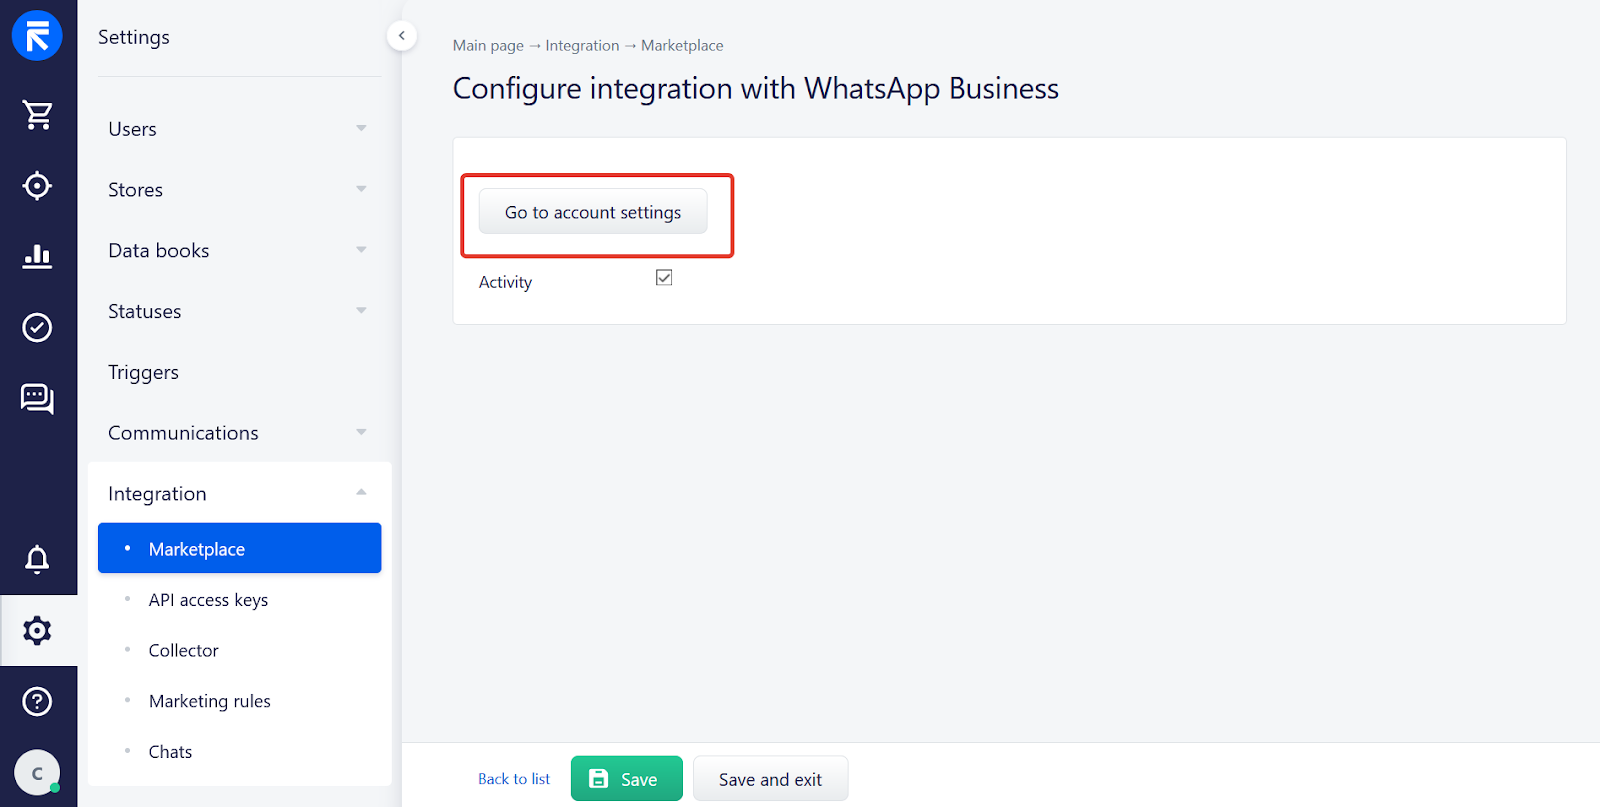Open the shopping cart orders icon
1600x807 pixels.
click(37, 115)
